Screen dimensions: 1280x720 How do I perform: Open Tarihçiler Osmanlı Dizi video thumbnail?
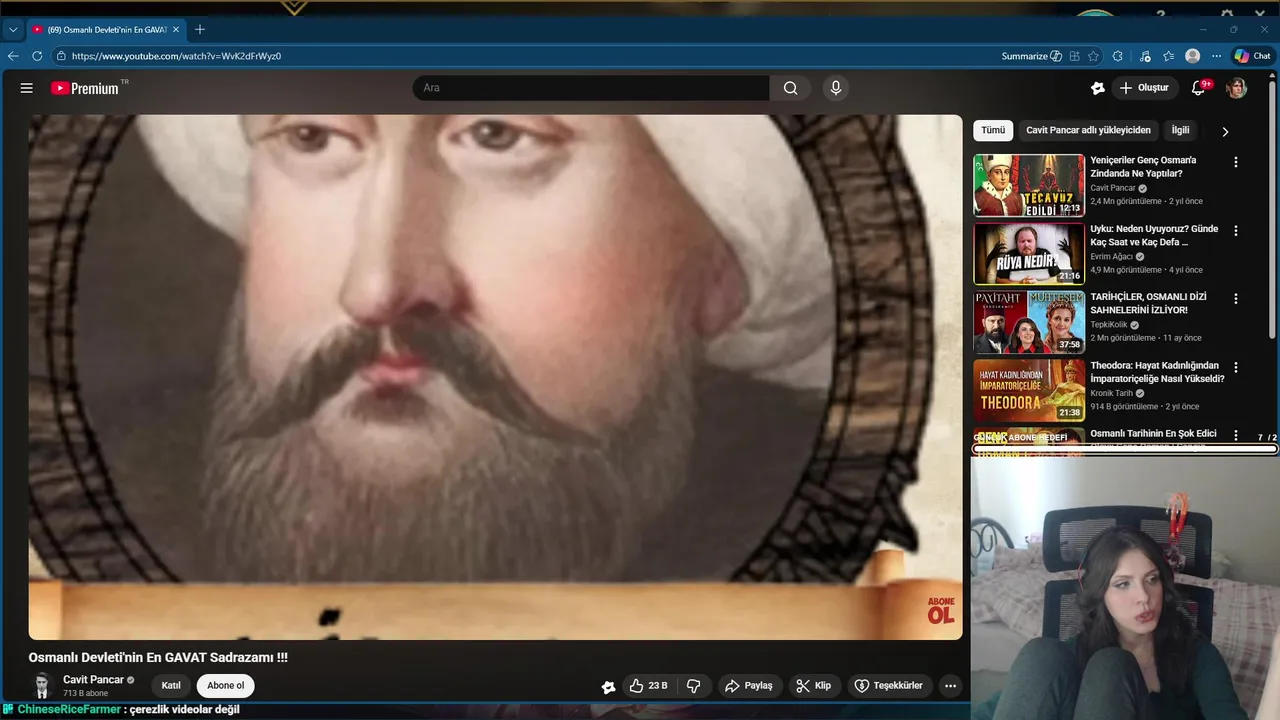[x=1029, y=322]
